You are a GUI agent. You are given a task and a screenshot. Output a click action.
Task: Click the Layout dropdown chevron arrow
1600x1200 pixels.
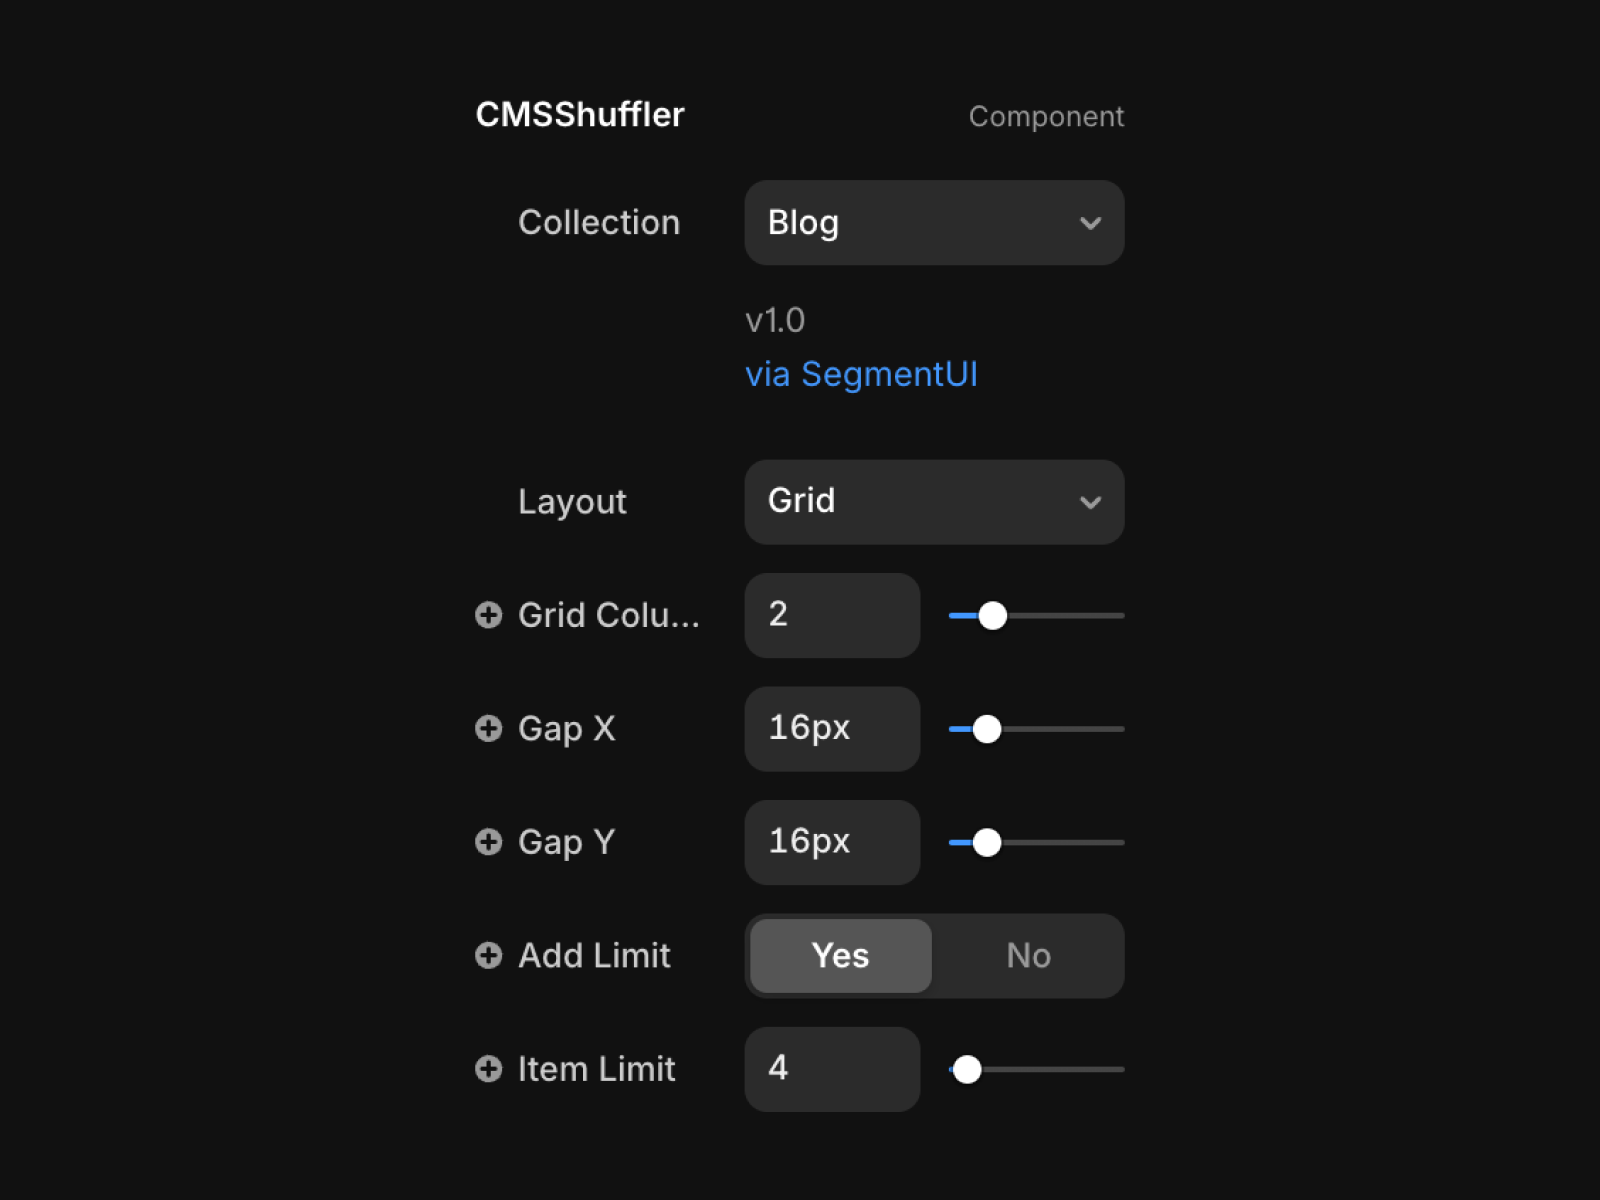pos(1090,503)
